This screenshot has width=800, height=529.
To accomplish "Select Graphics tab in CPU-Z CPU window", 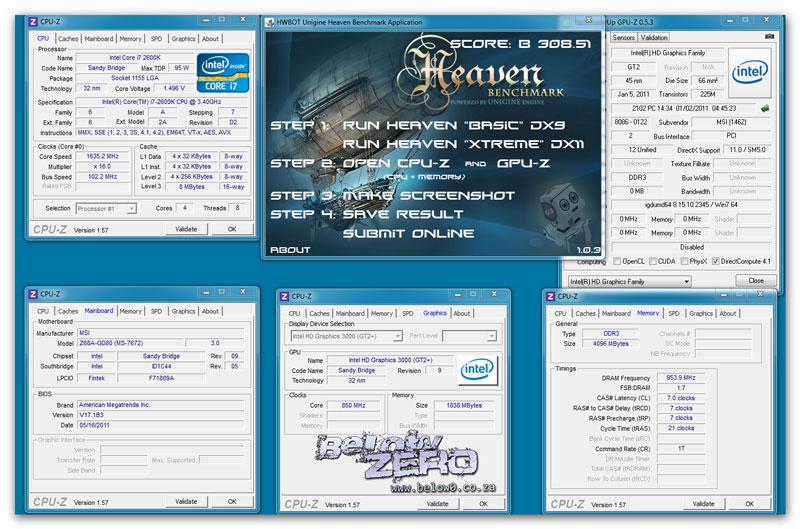I will point(183,39).
